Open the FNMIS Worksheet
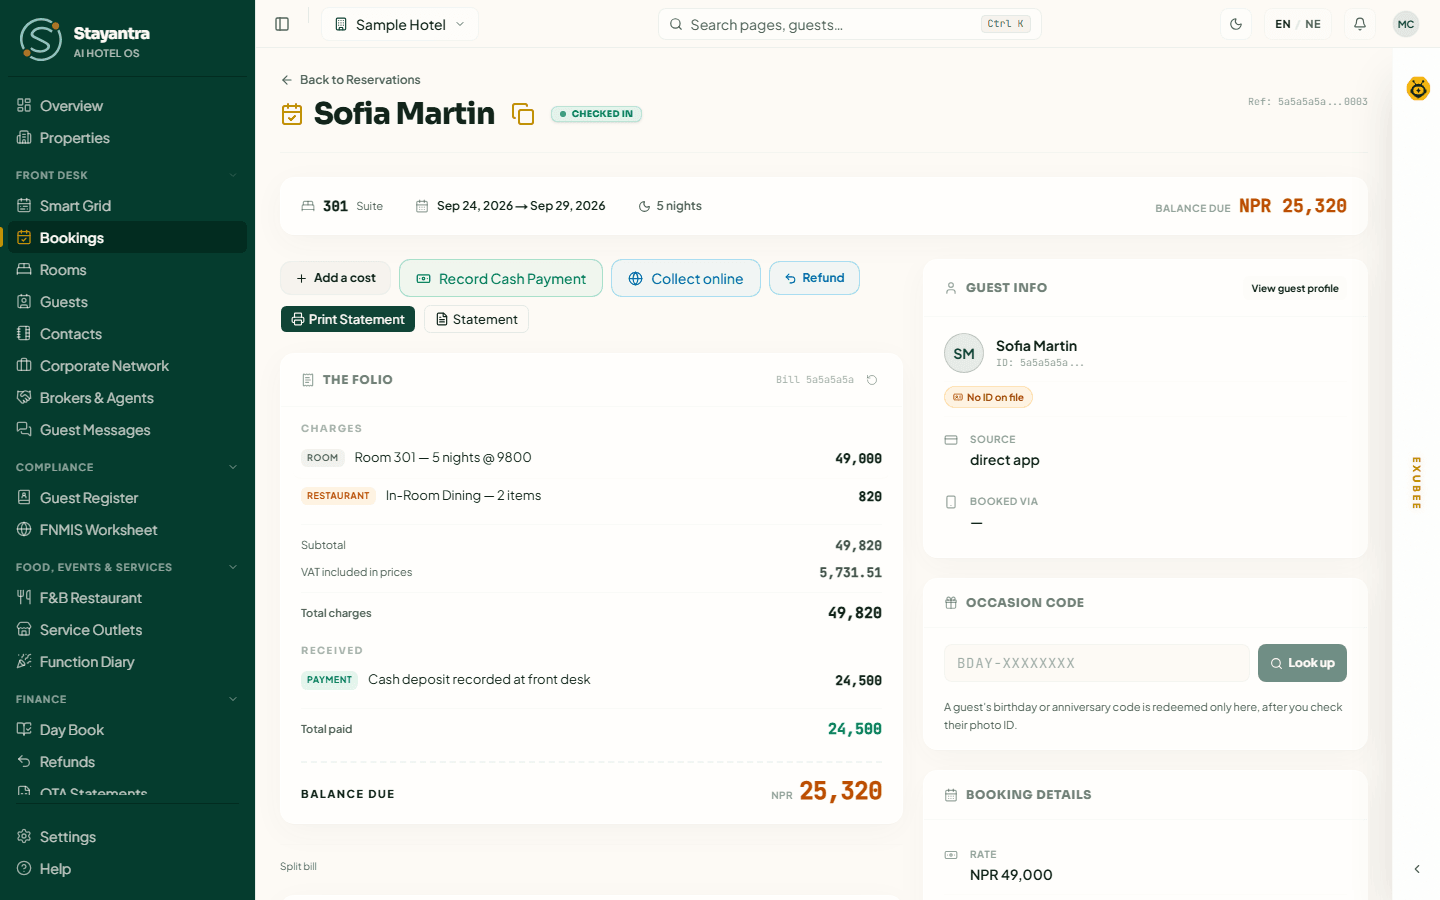This screenshot has height=900, width=1440. point(127,530)
